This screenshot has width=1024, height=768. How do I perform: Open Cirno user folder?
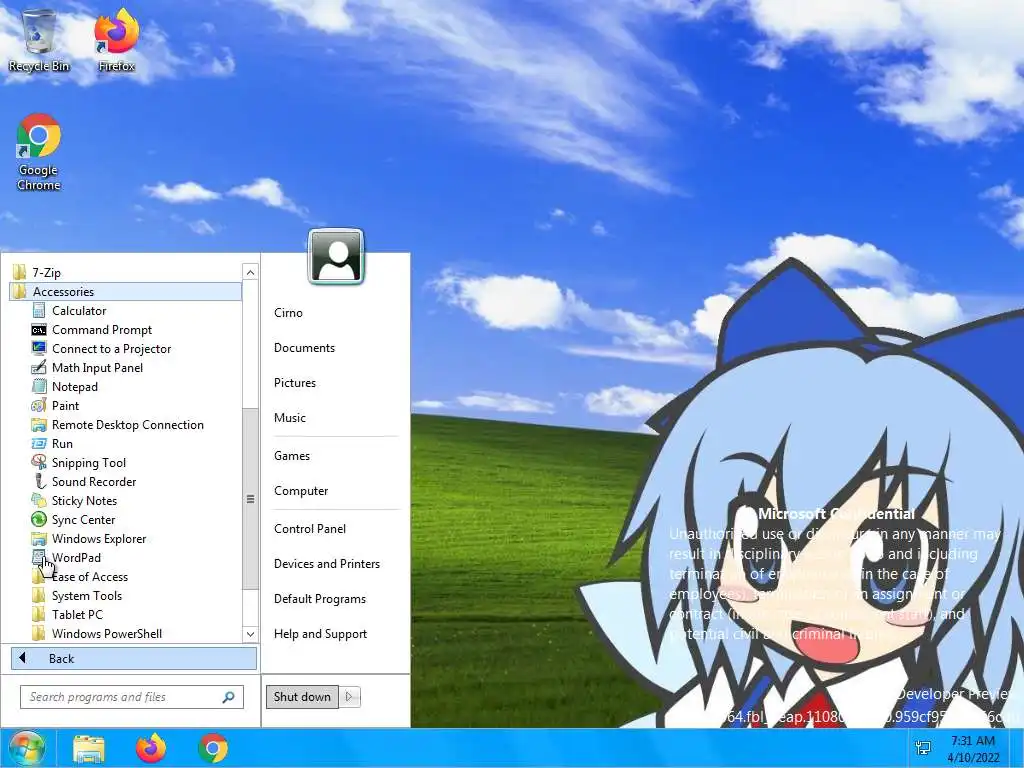click(288, 313)
